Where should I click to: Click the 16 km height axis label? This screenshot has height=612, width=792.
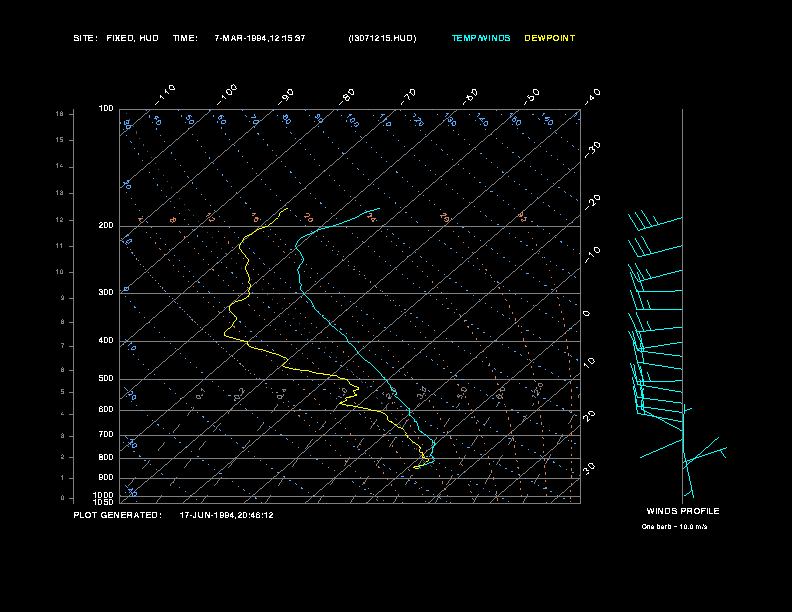[59, 114]
